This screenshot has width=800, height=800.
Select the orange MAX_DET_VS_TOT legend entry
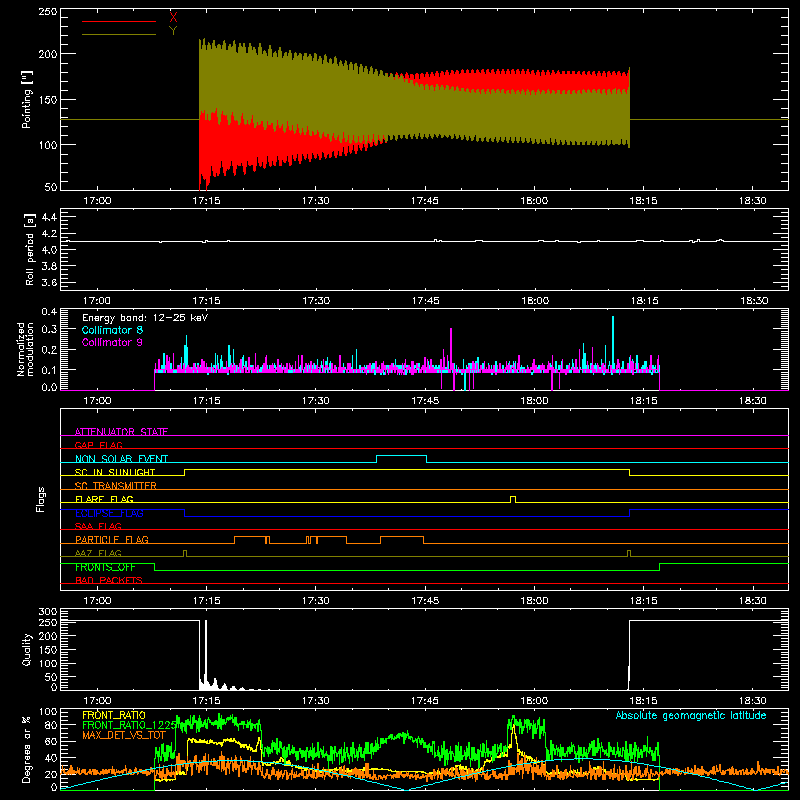124,735
